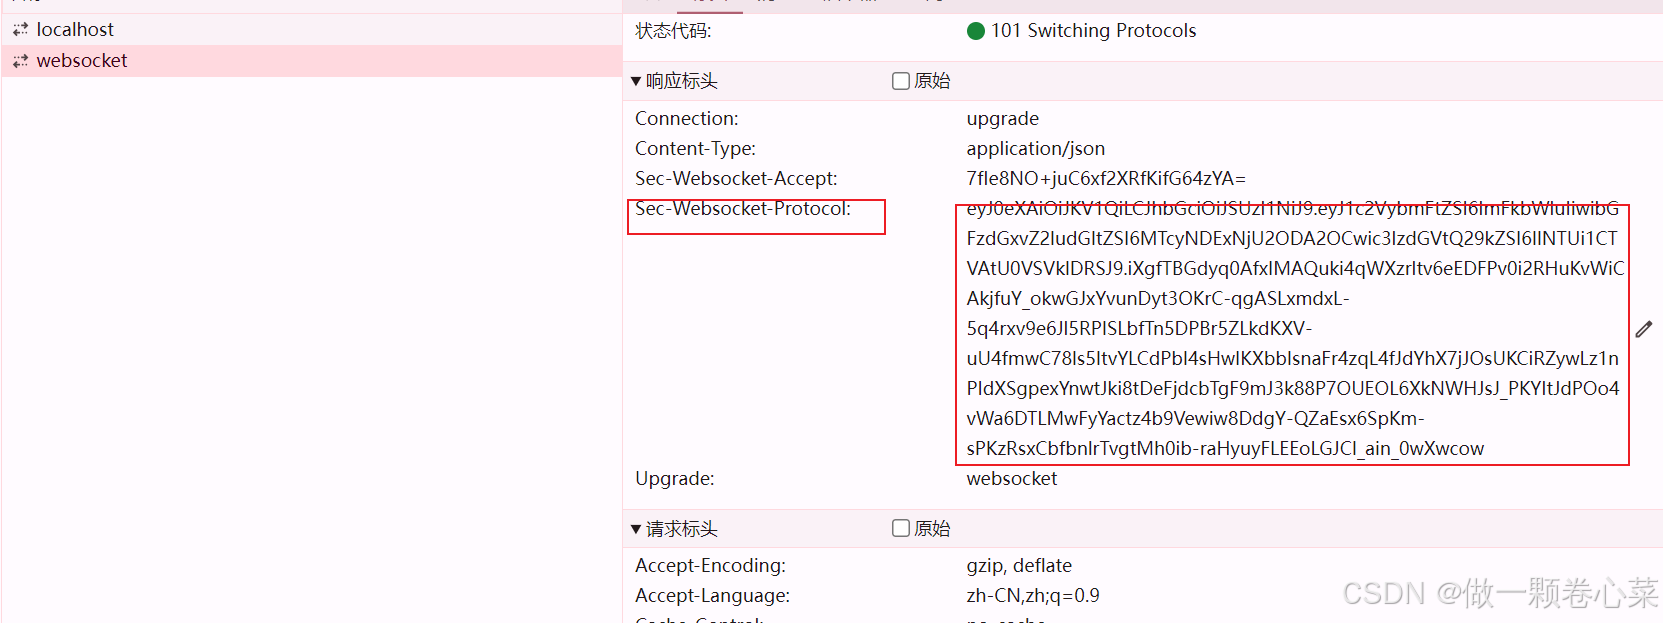Click the zh-CN Accept-Language value
The height and width of the screenshot is (623, 1663).
(1032, 595)
